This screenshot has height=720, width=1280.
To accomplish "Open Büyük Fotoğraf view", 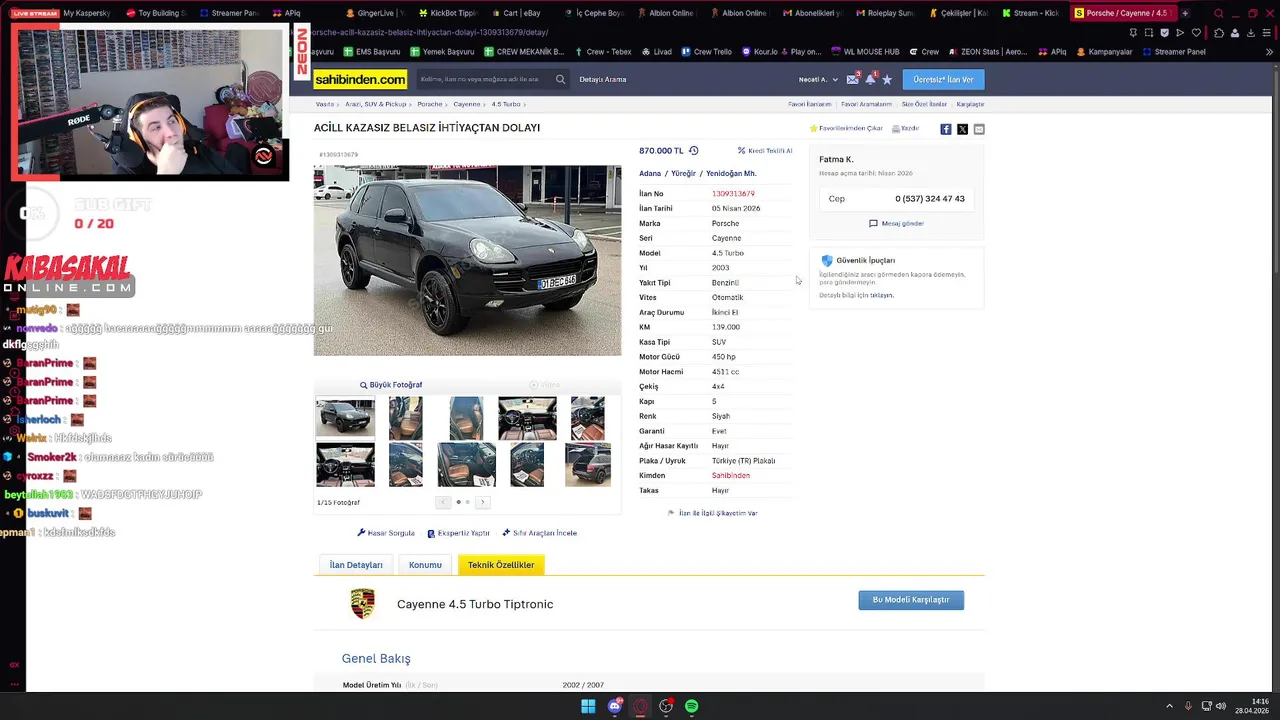I will [x=391, y=385].
